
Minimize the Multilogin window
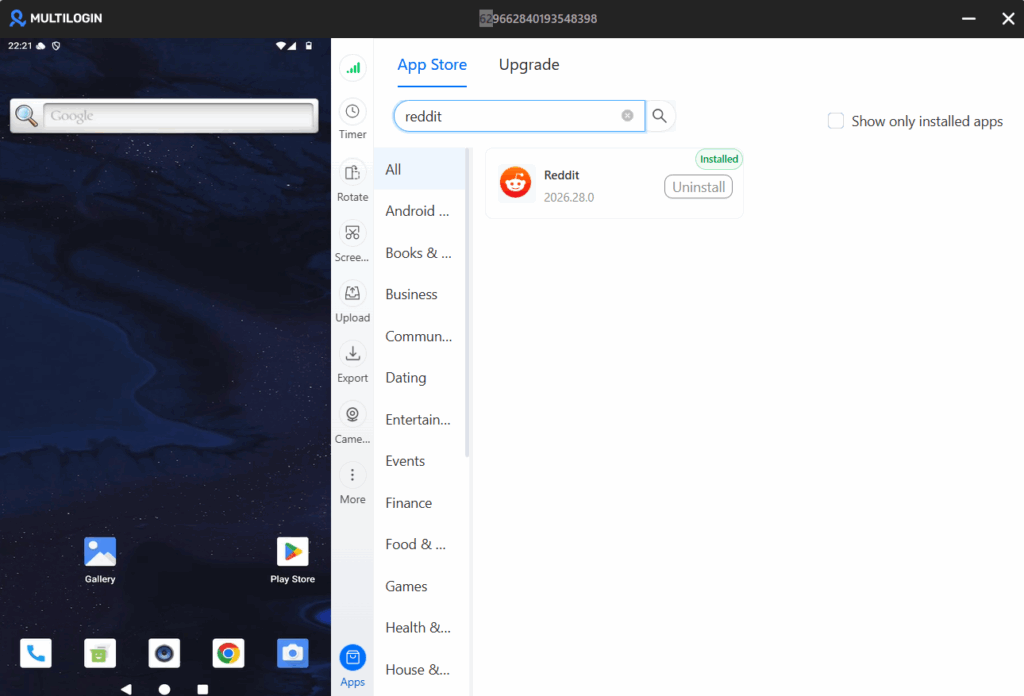coord(968,18)
